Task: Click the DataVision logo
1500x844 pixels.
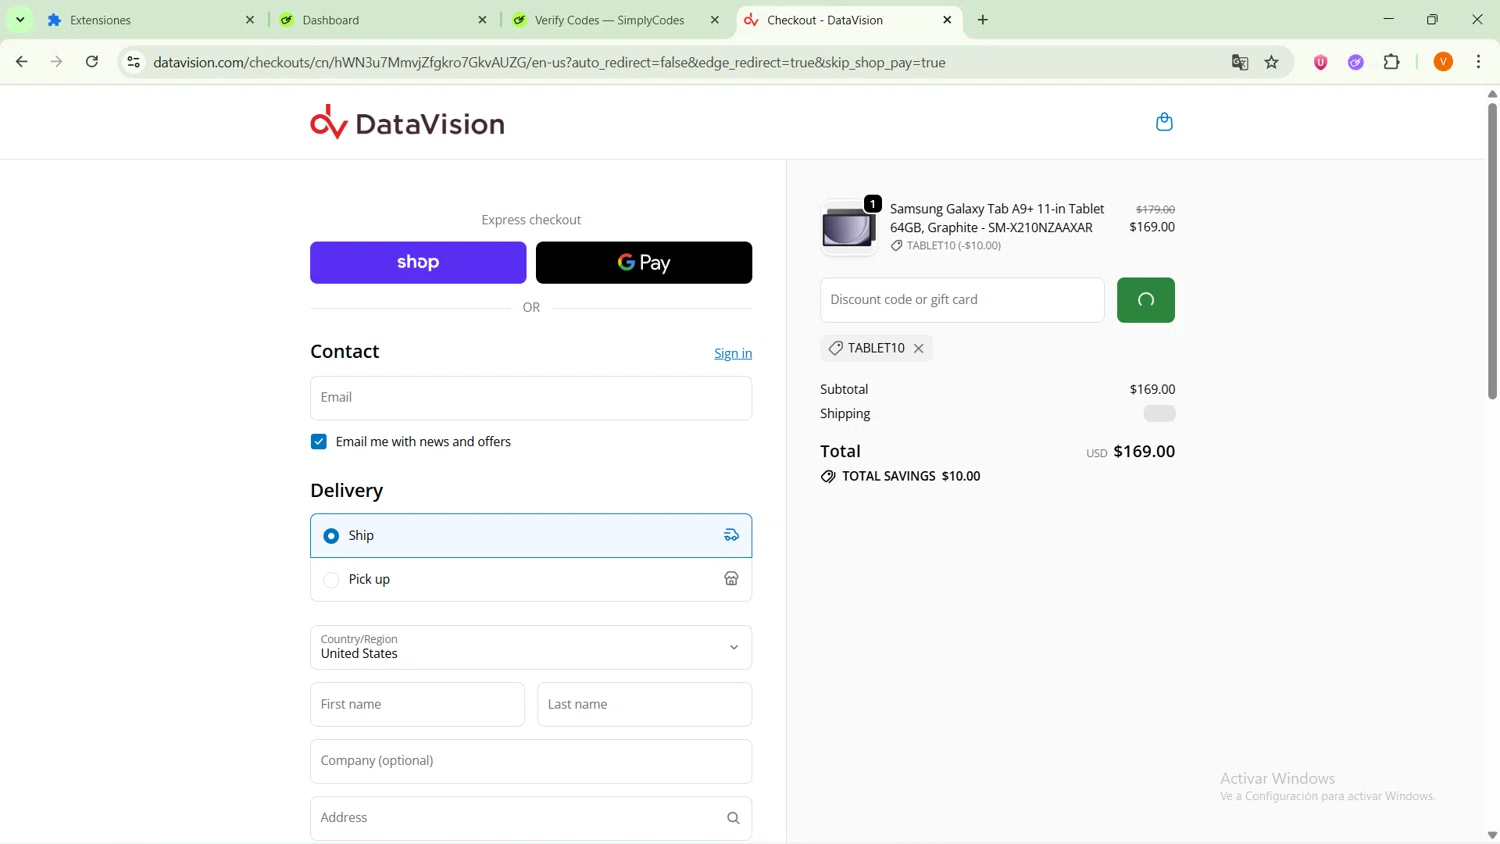Action: coord(407,122)
